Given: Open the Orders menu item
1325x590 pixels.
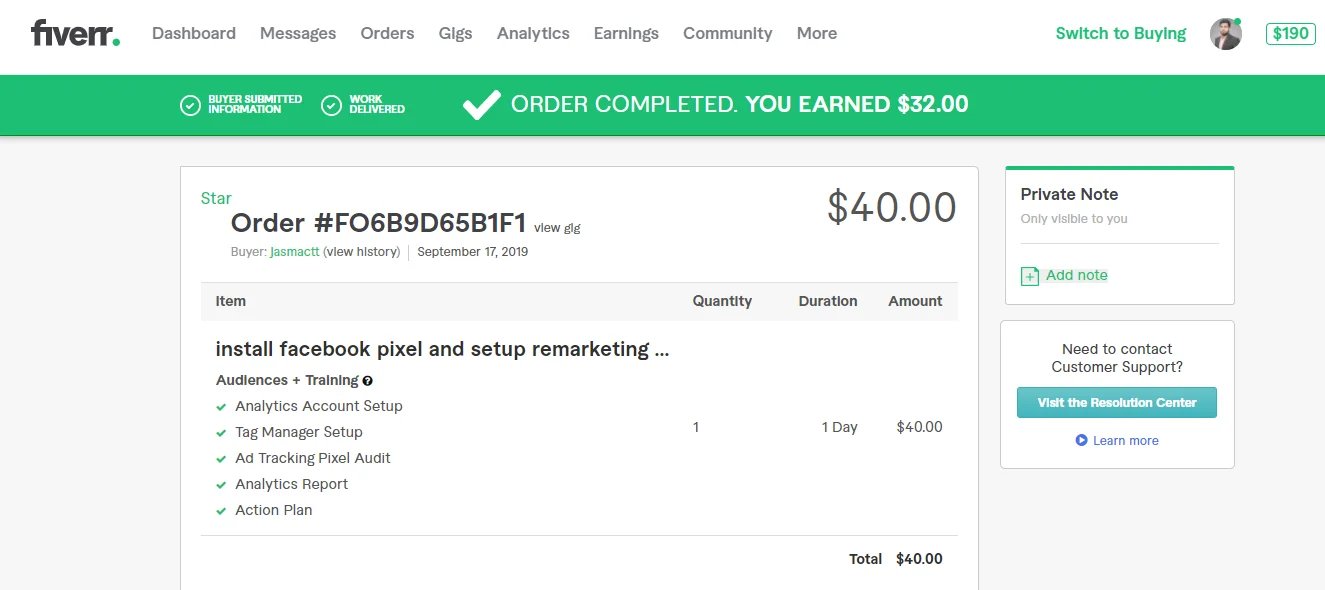Looking at the screenshot, I should (387, 33).
